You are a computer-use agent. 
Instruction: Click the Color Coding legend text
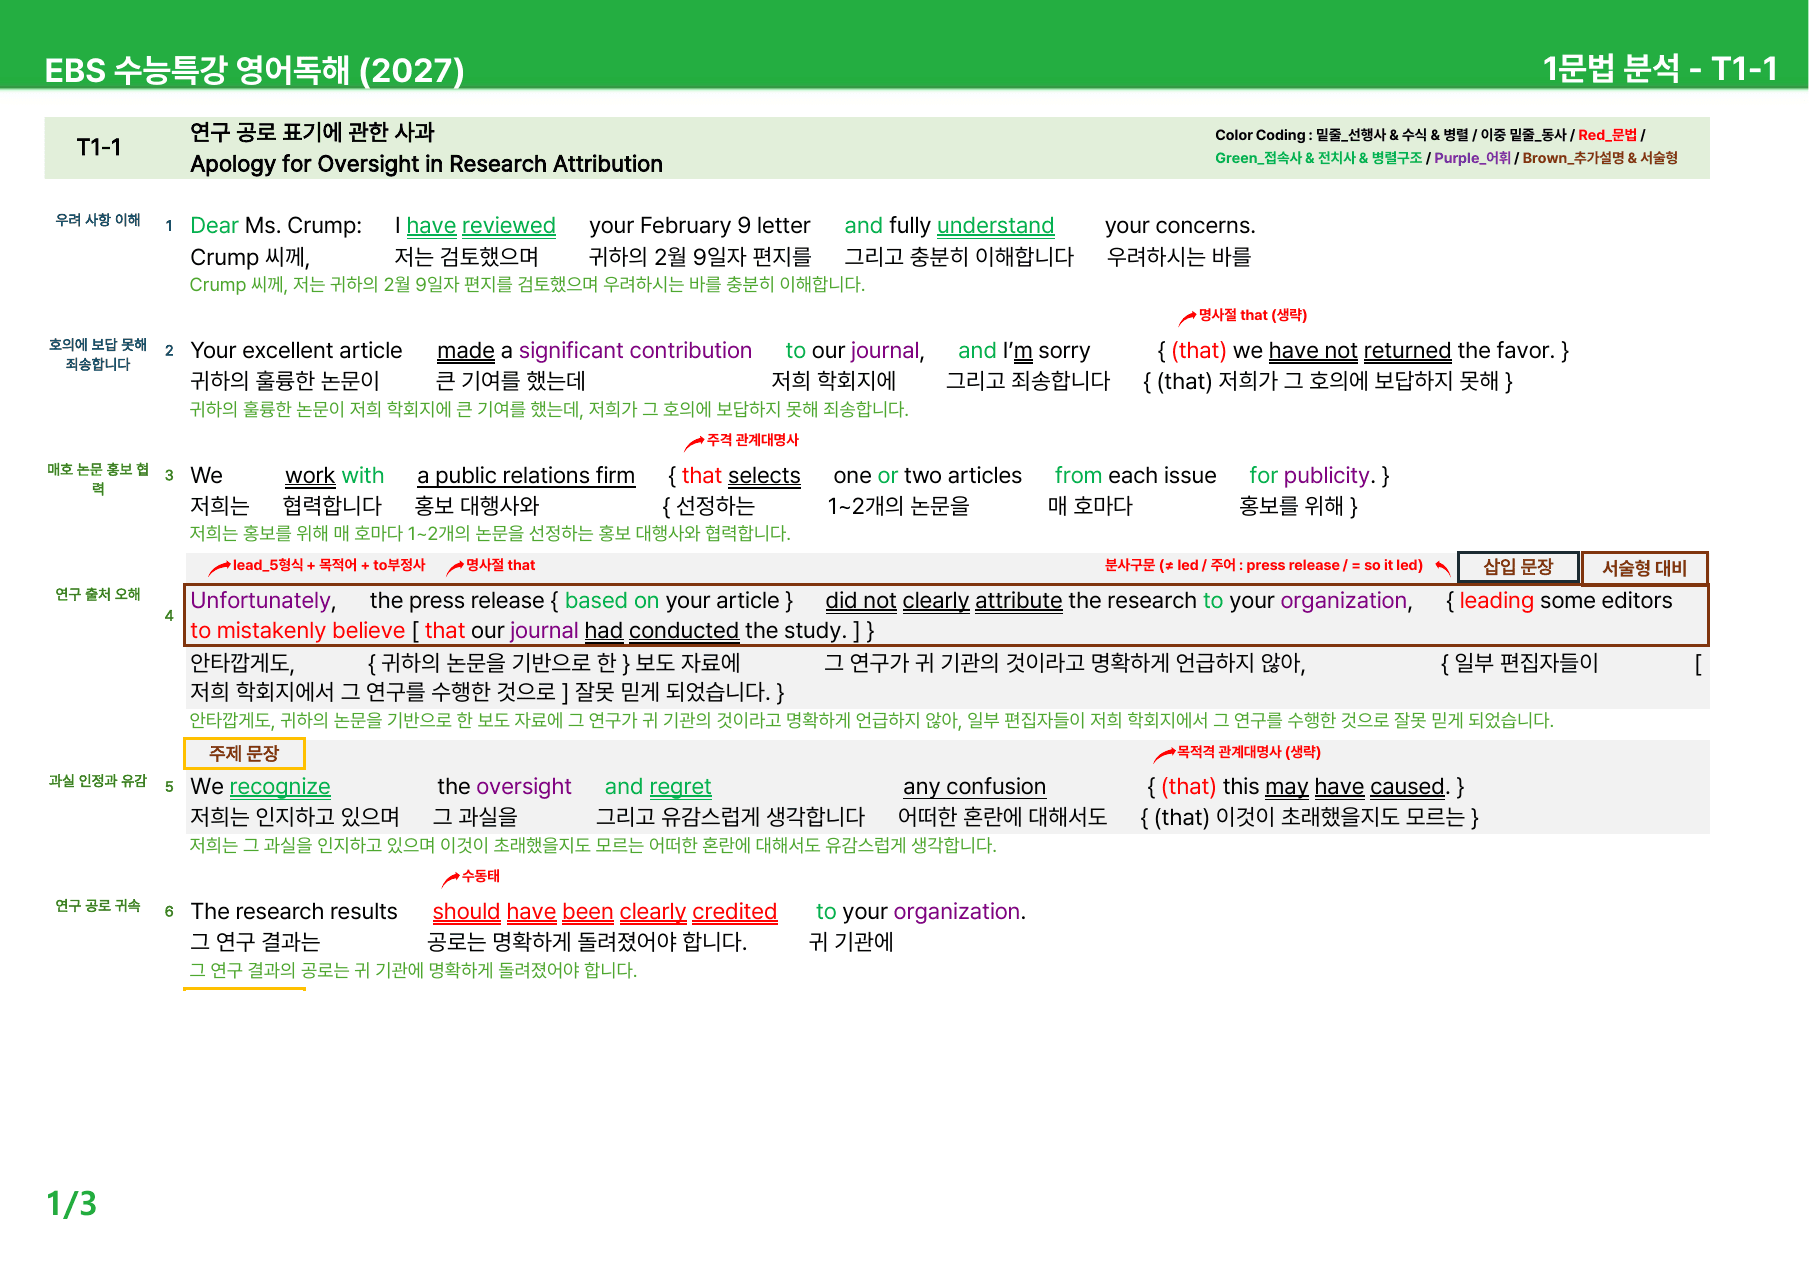(1446, 146)
